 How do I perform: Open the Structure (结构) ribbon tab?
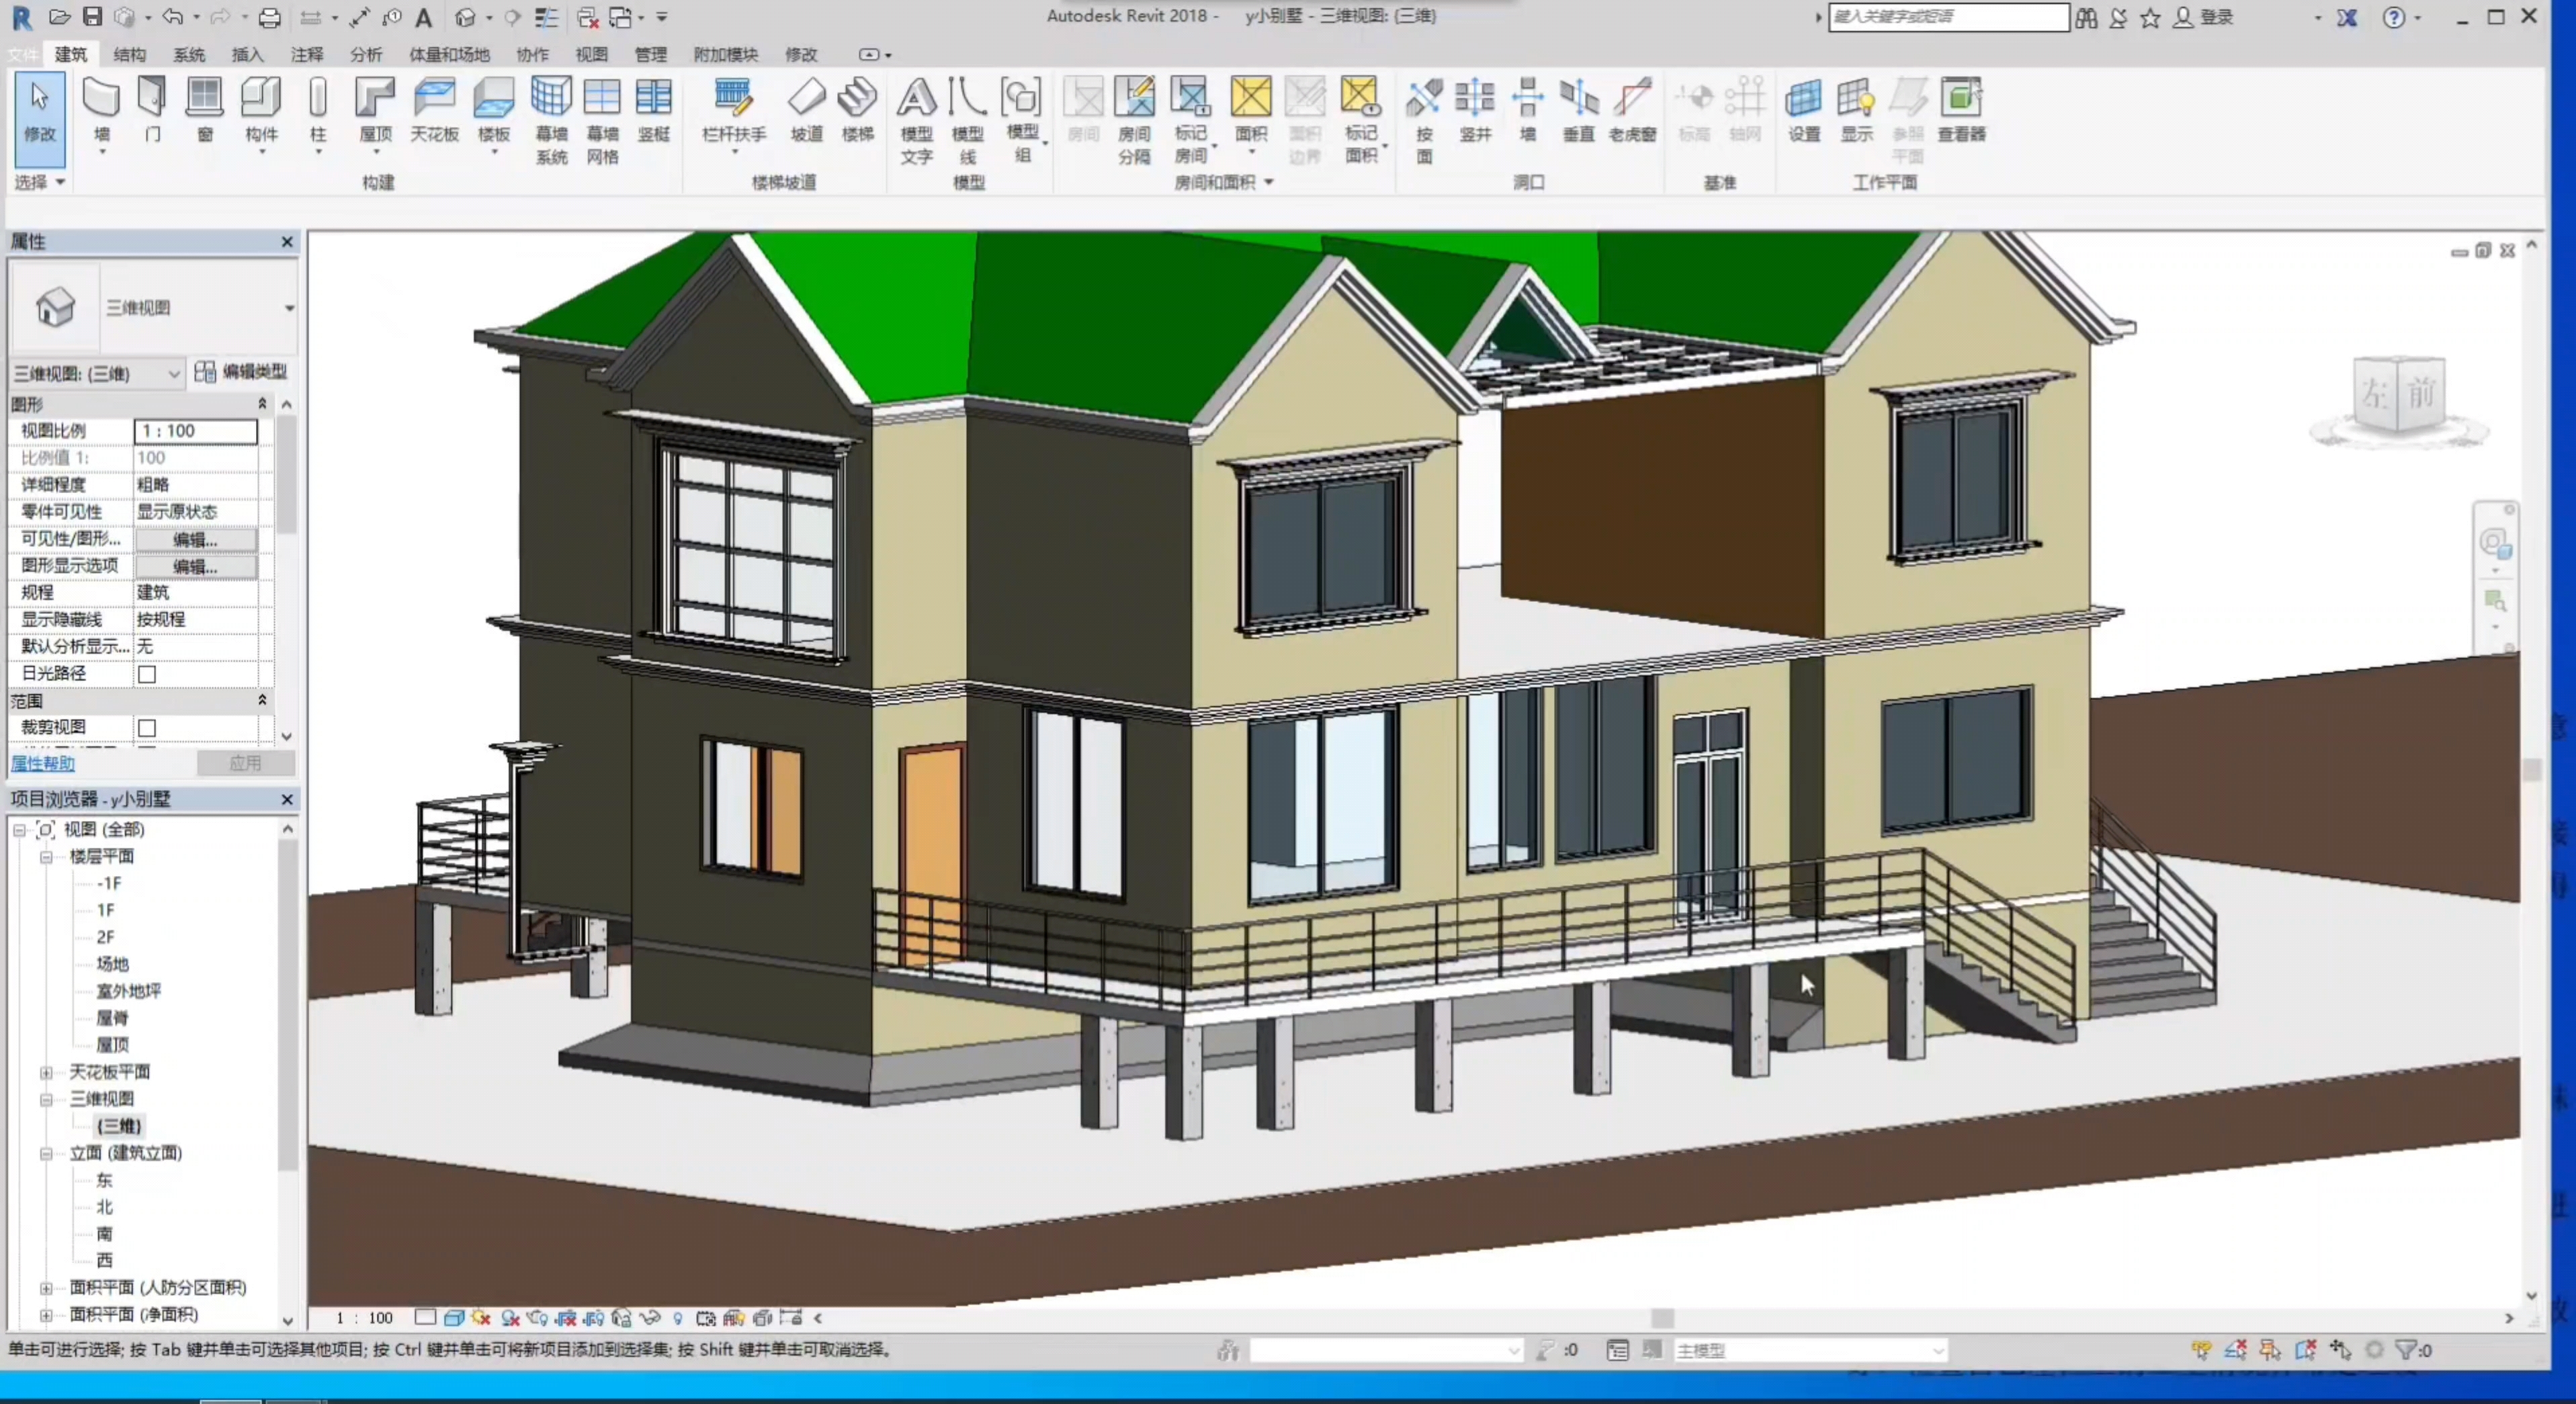129,55
